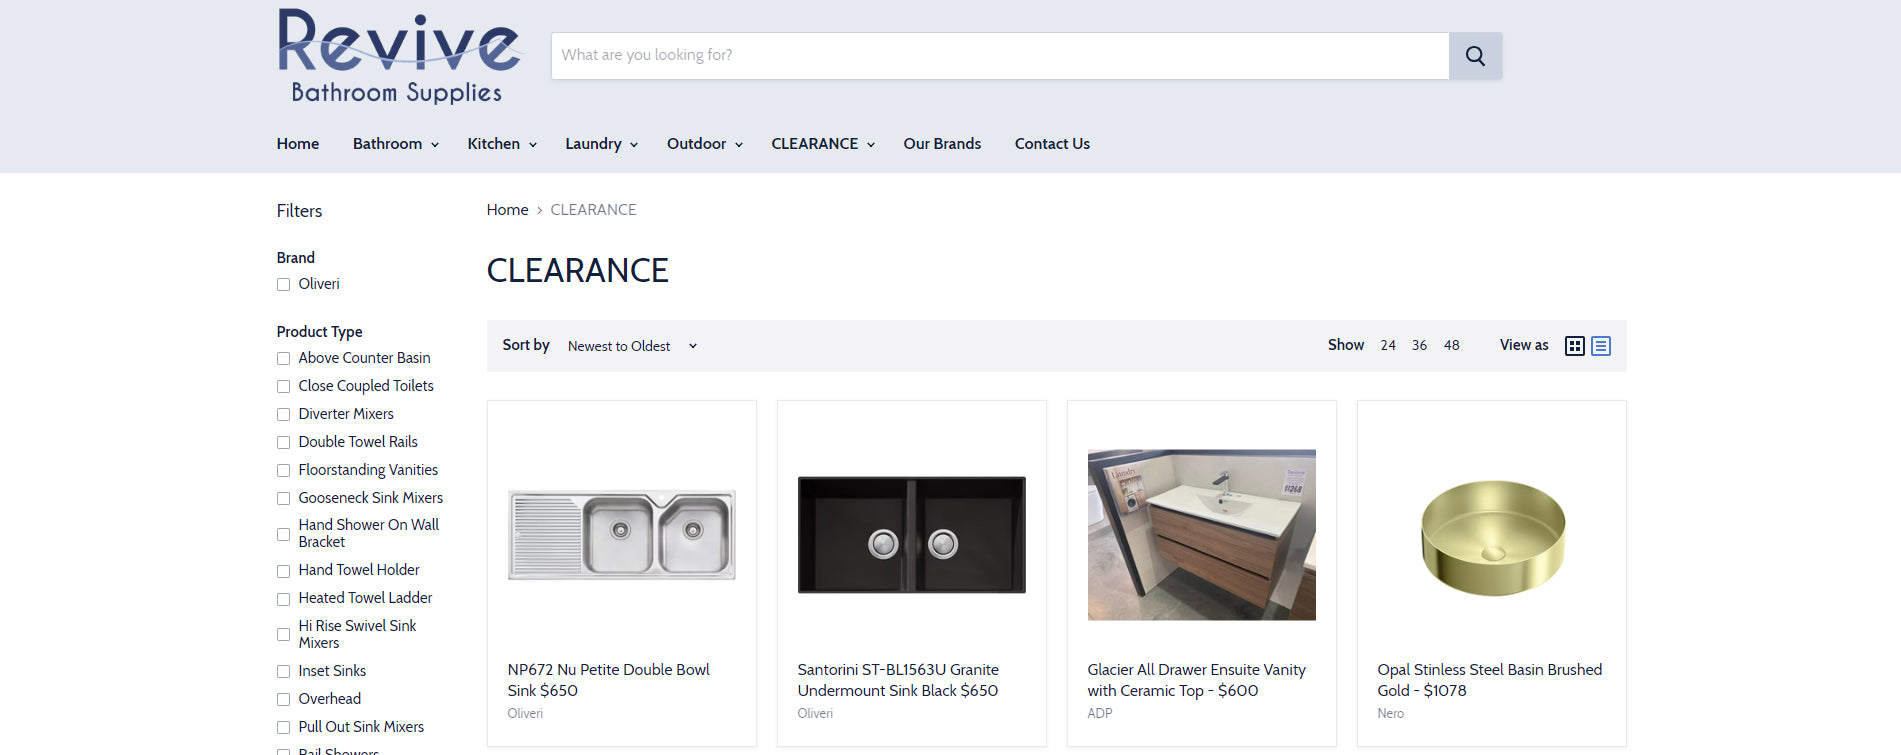Open the Opal brushed gold basin image

coord(1491,537)
